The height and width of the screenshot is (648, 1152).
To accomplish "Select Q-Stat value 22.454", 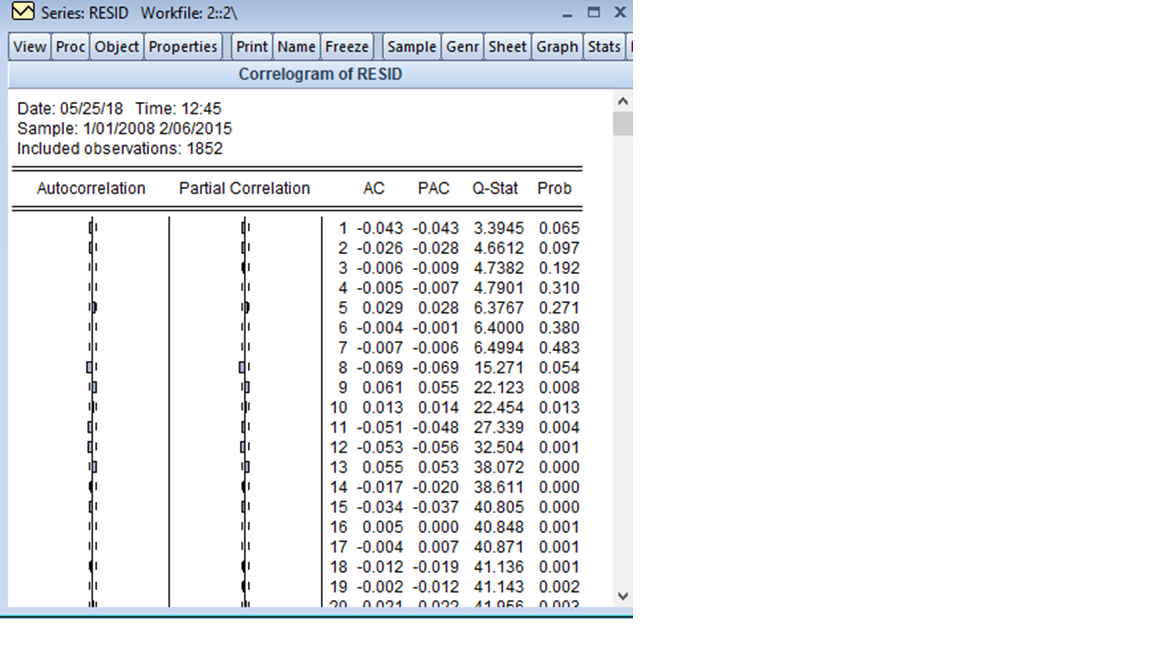I will click(499, 408).
